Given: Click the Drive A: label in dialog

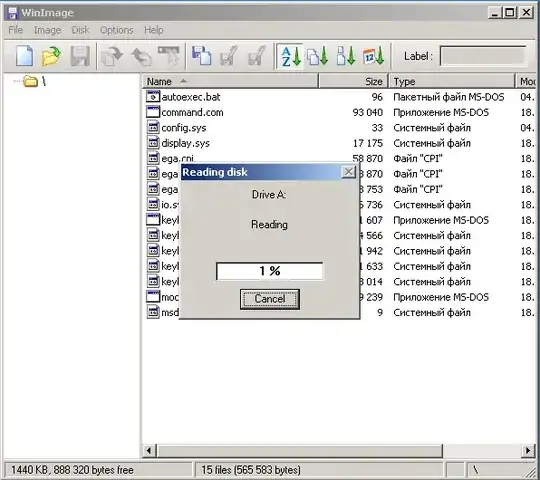Looking at the screenshot, I should [269, 195].
